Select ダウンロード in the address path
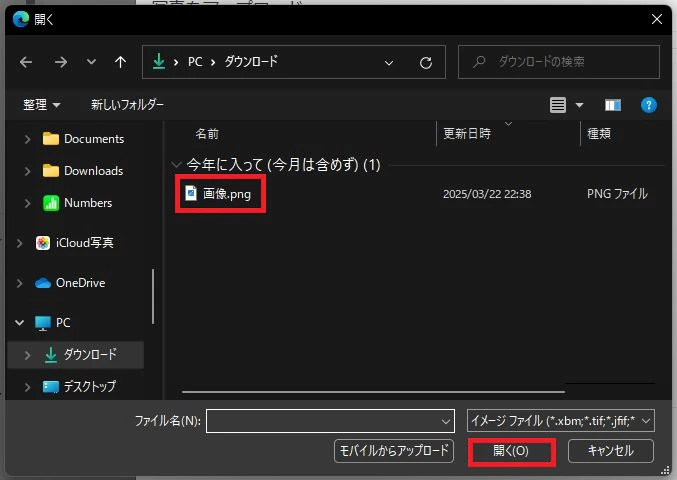 click(251, 61)
